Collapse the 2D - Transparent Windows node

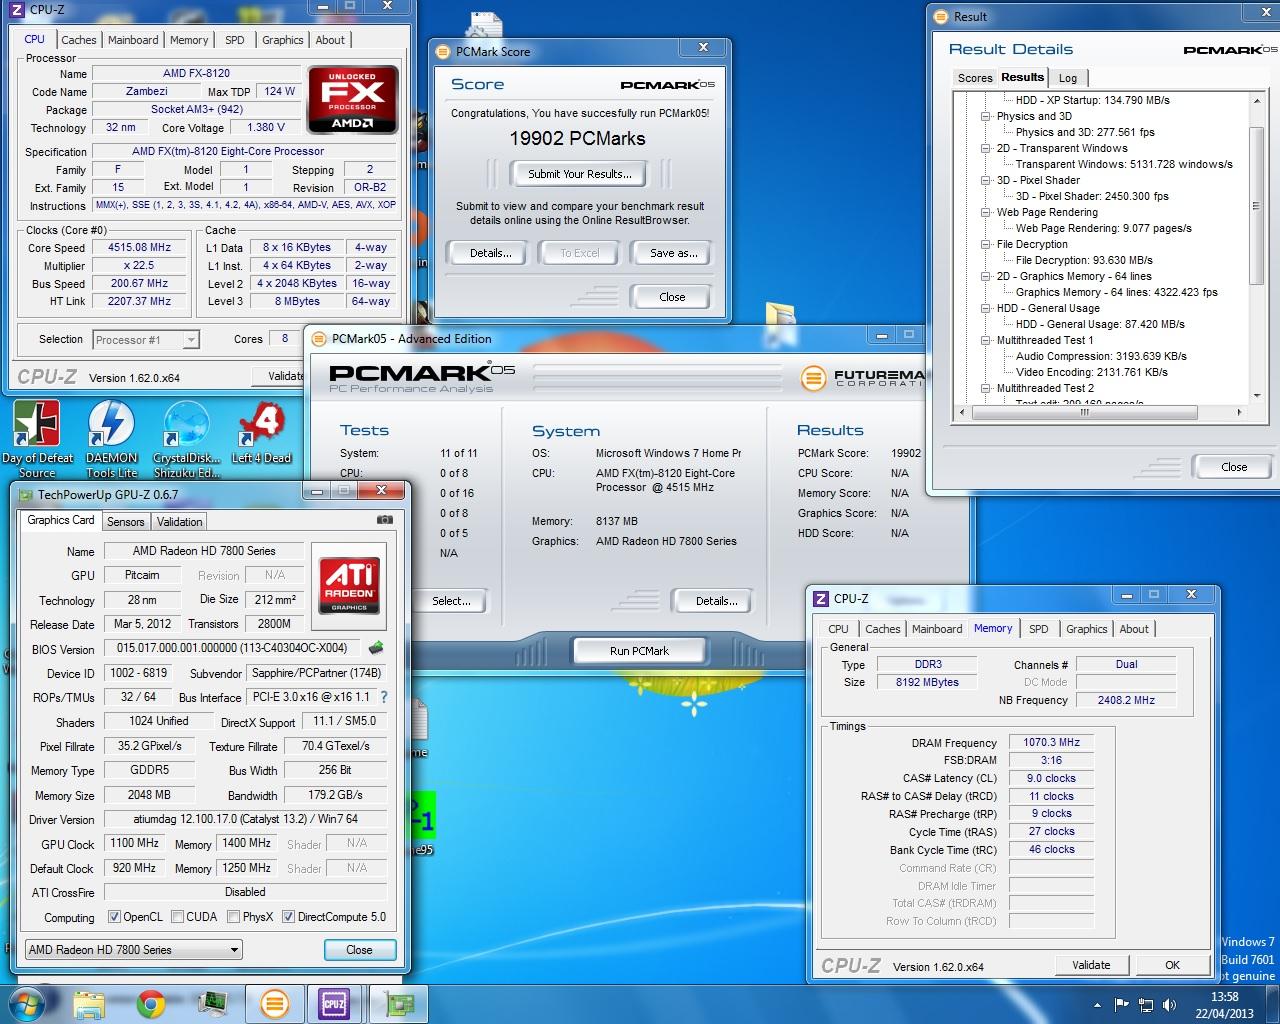pos(986,148)
